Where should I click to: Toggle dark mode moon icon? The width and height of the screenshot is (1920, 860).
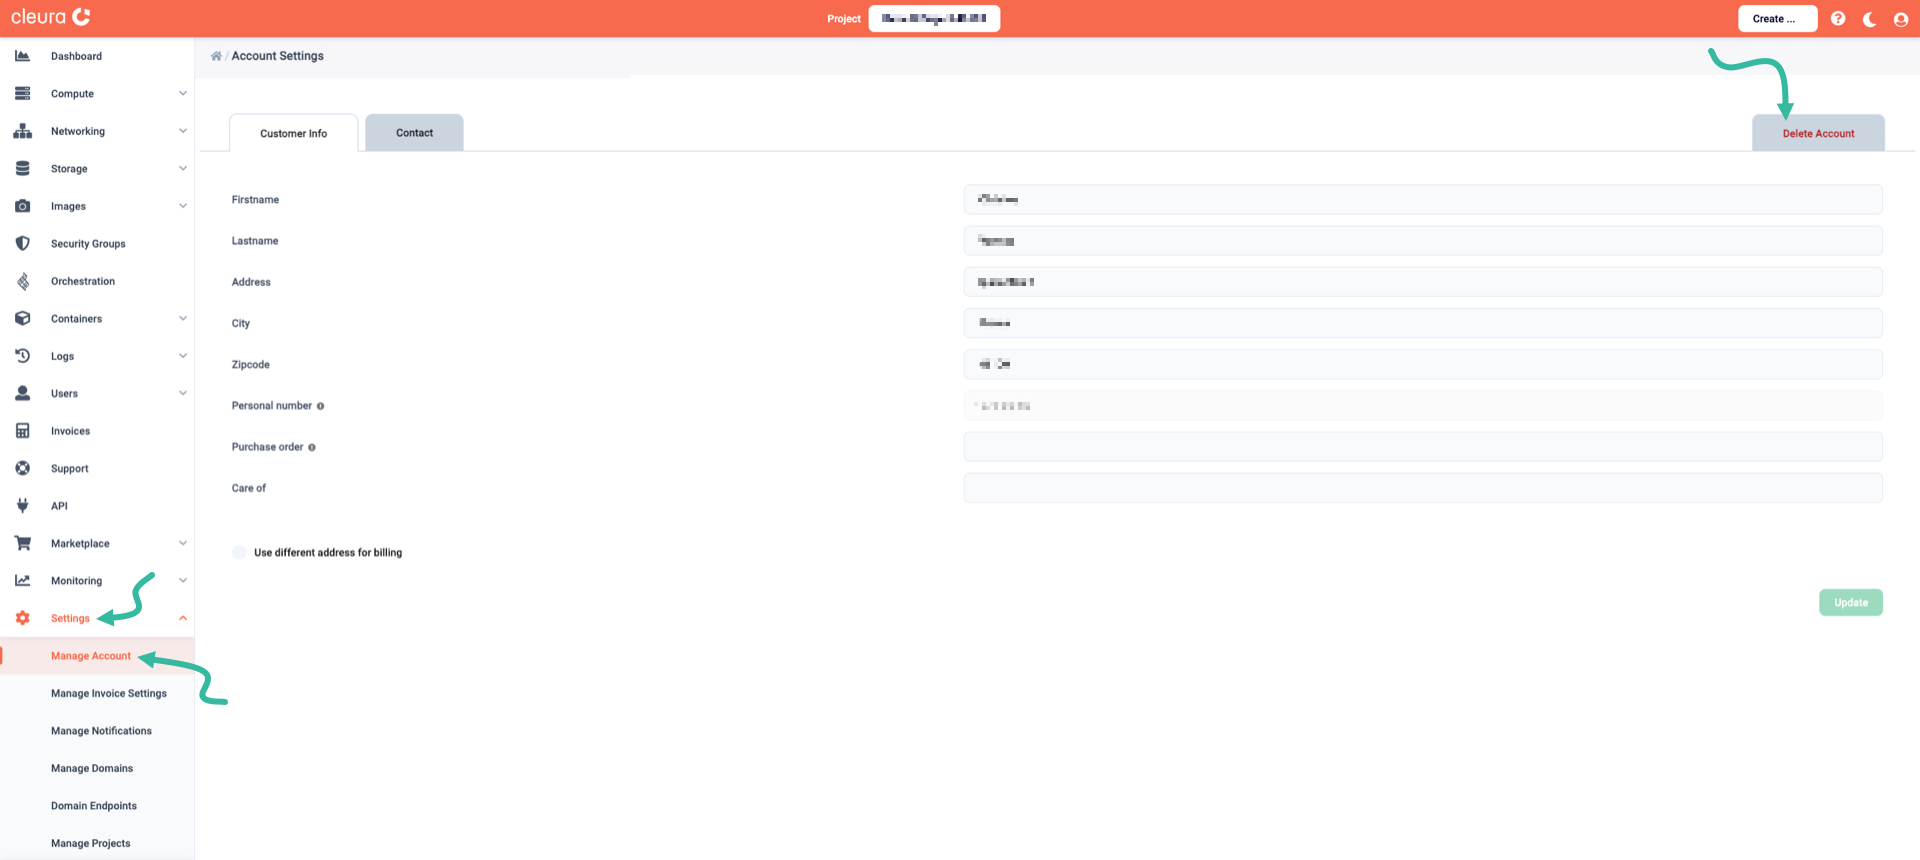[x=1869, y=19]
